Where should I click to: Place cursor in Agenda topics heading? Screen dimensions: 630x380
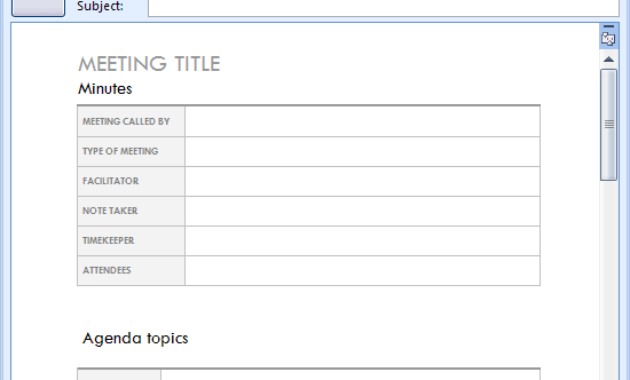(x=135, y=339)
